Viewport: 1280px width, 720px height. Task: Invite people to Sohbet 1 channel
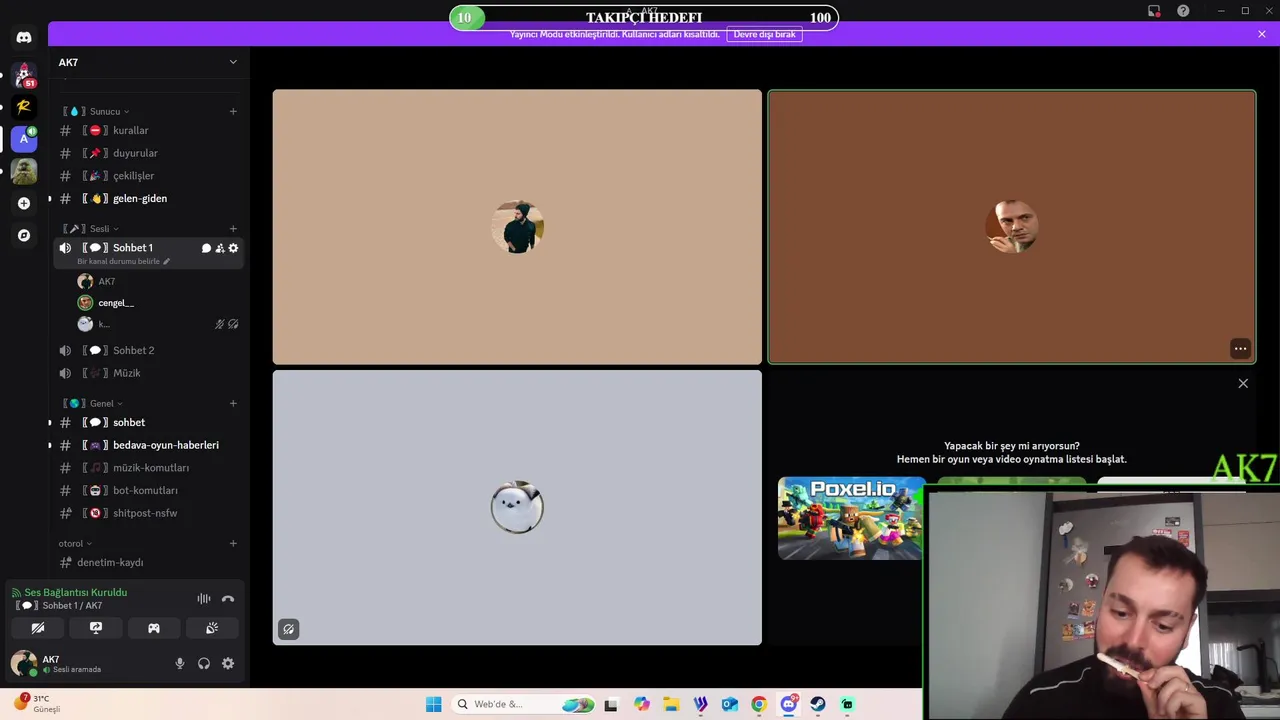click(x=220, y=248)
